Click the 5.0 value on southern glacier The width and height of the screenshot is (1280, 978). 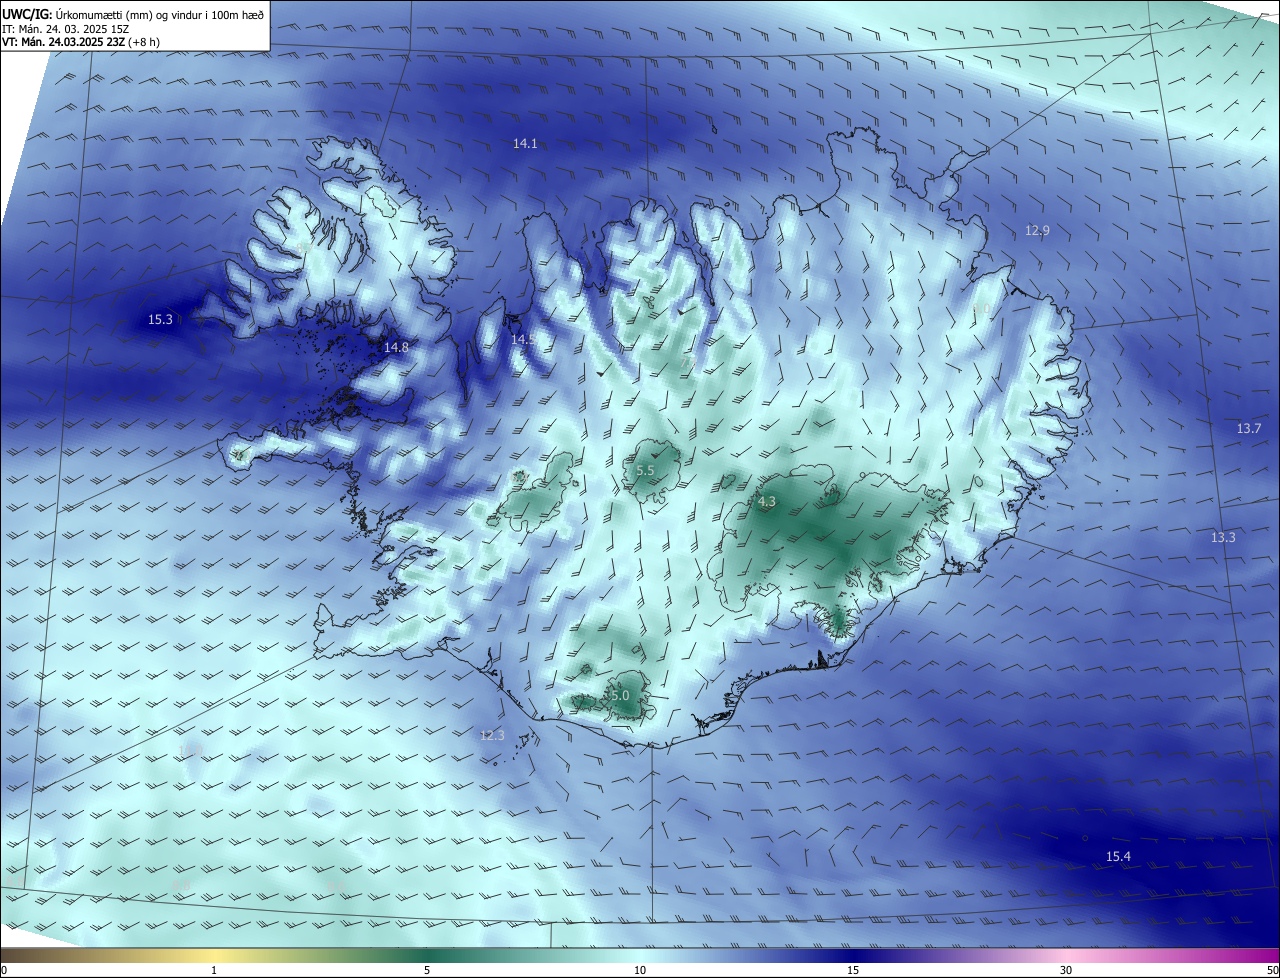click(619, 696)
